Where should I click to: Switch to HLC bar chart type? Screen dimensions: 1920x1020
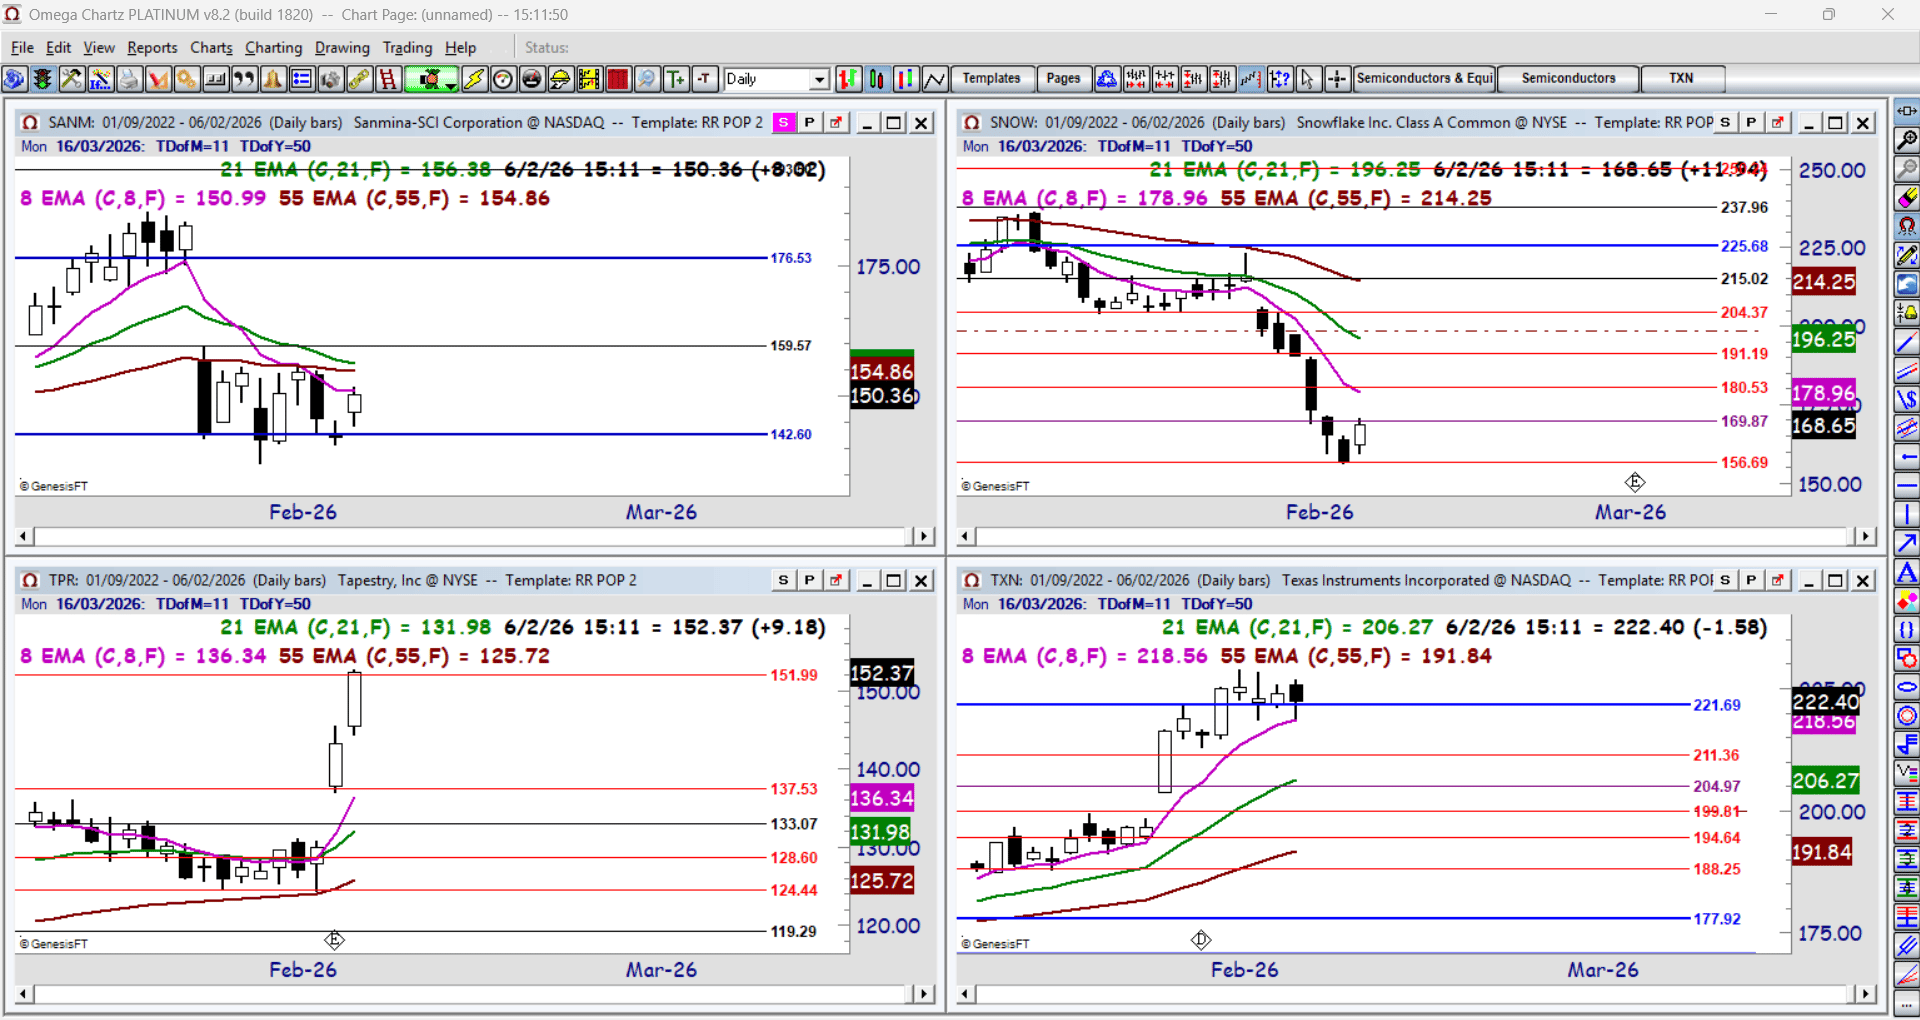coord(906,79)
